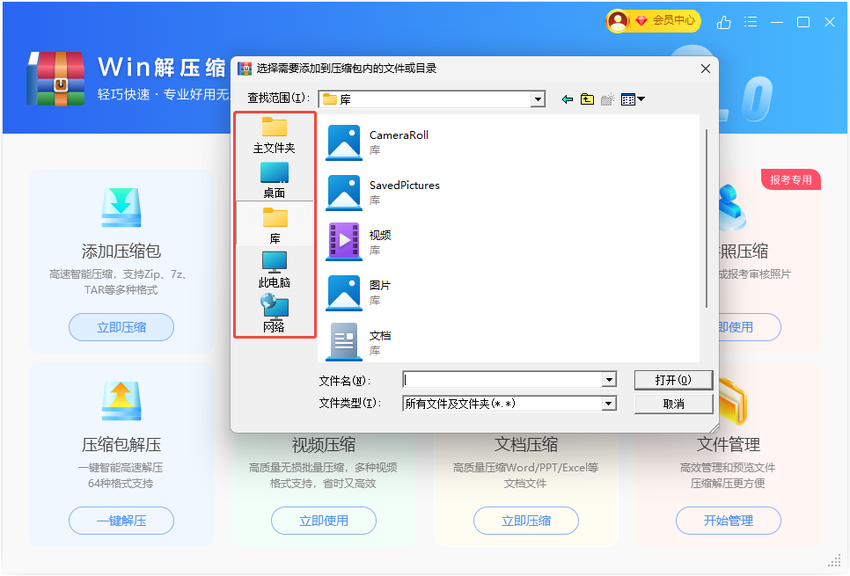850x576 pixels.
Task: Expand the 查找范围 location dropdown
Action: 538,99
